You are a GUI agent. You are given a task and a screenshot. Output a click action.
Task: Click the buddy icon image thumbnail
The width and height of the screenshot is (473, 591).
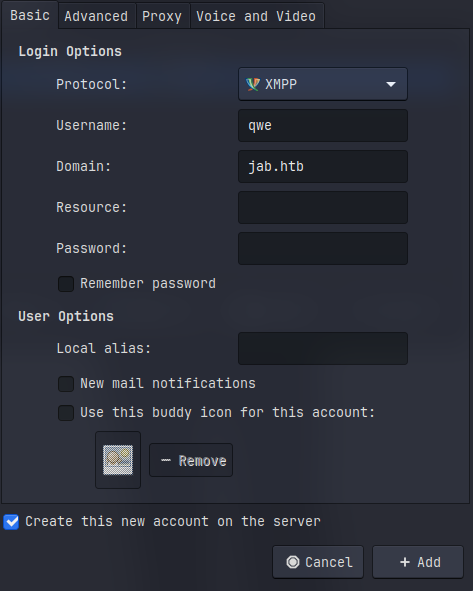click(x=118, y=460)
